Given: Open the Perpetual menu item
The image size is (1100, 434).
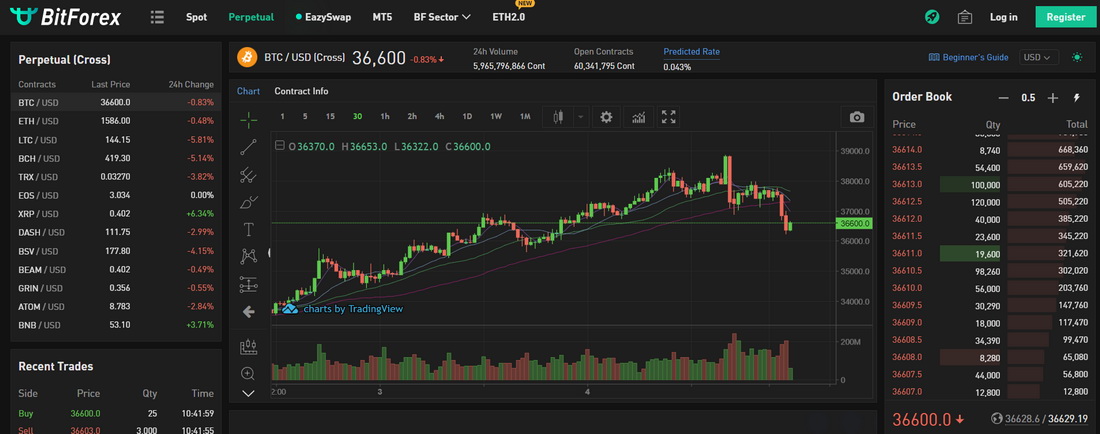Looking at the screenshot, I should click(251, 17).
